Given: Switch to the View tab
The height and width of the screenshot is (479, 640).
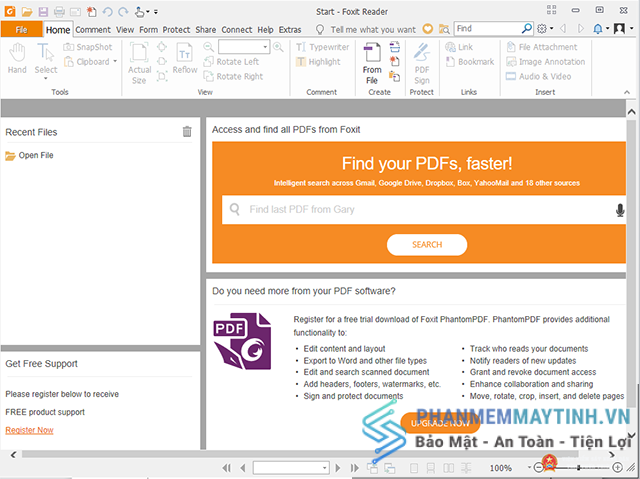Looking at the screenshot, I should pos(125,29).
